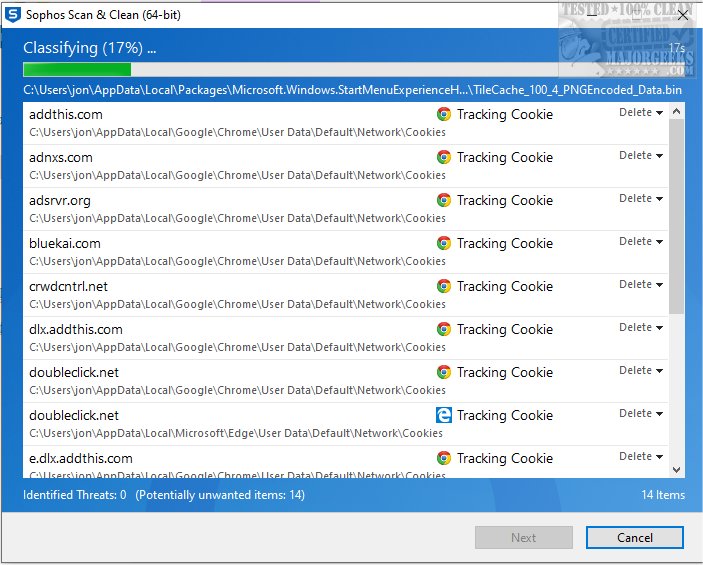
Task: Select the adsrvr.org entry name
Action: [x=60, y=201]
